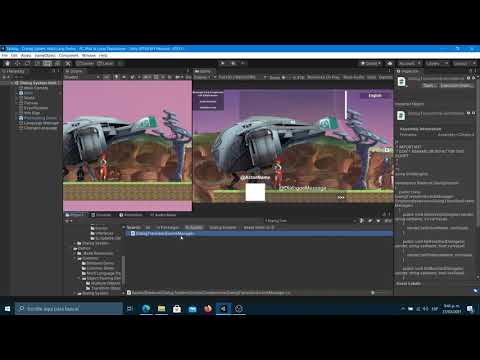Image resolution: width=480 pixels, height=360 pixels.
Task: Open the Layers dropdown
Action: tap(437, 63)
